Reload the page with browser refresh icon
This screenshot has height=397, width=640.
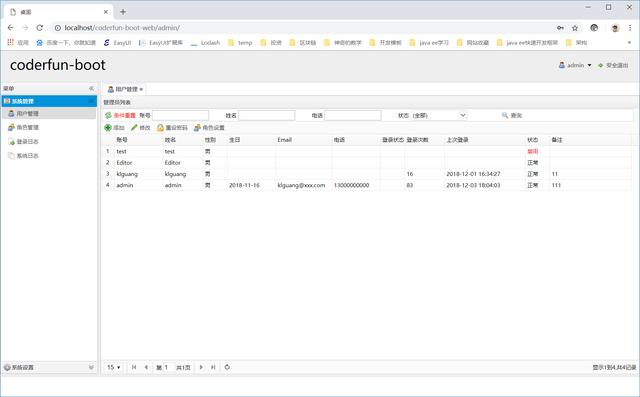pyautogui.click(x=40, y=28)
